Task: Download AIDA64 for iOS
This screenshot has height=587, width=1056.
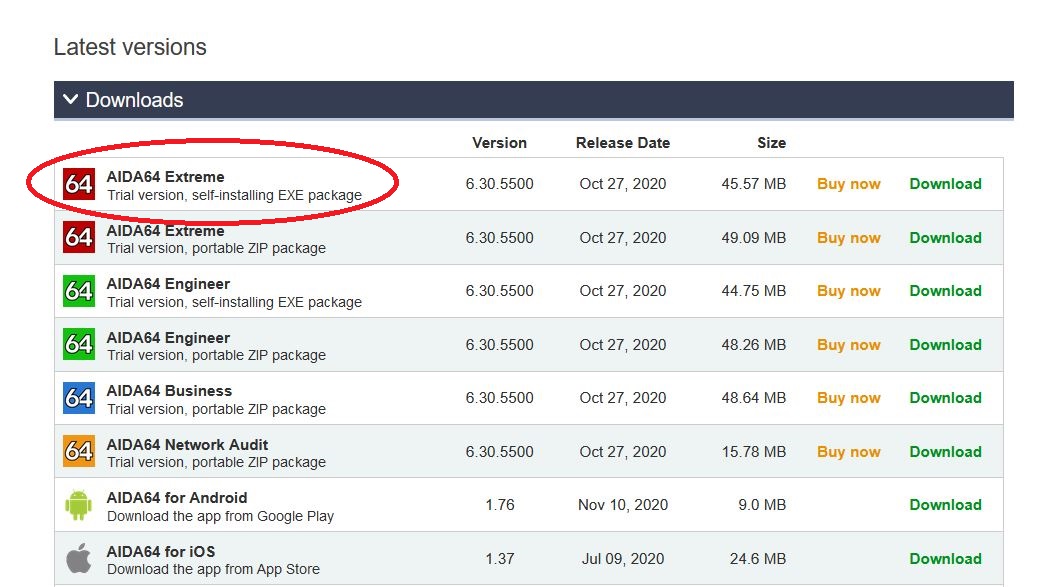Action: pyautogui.click(x=945, y=559)
